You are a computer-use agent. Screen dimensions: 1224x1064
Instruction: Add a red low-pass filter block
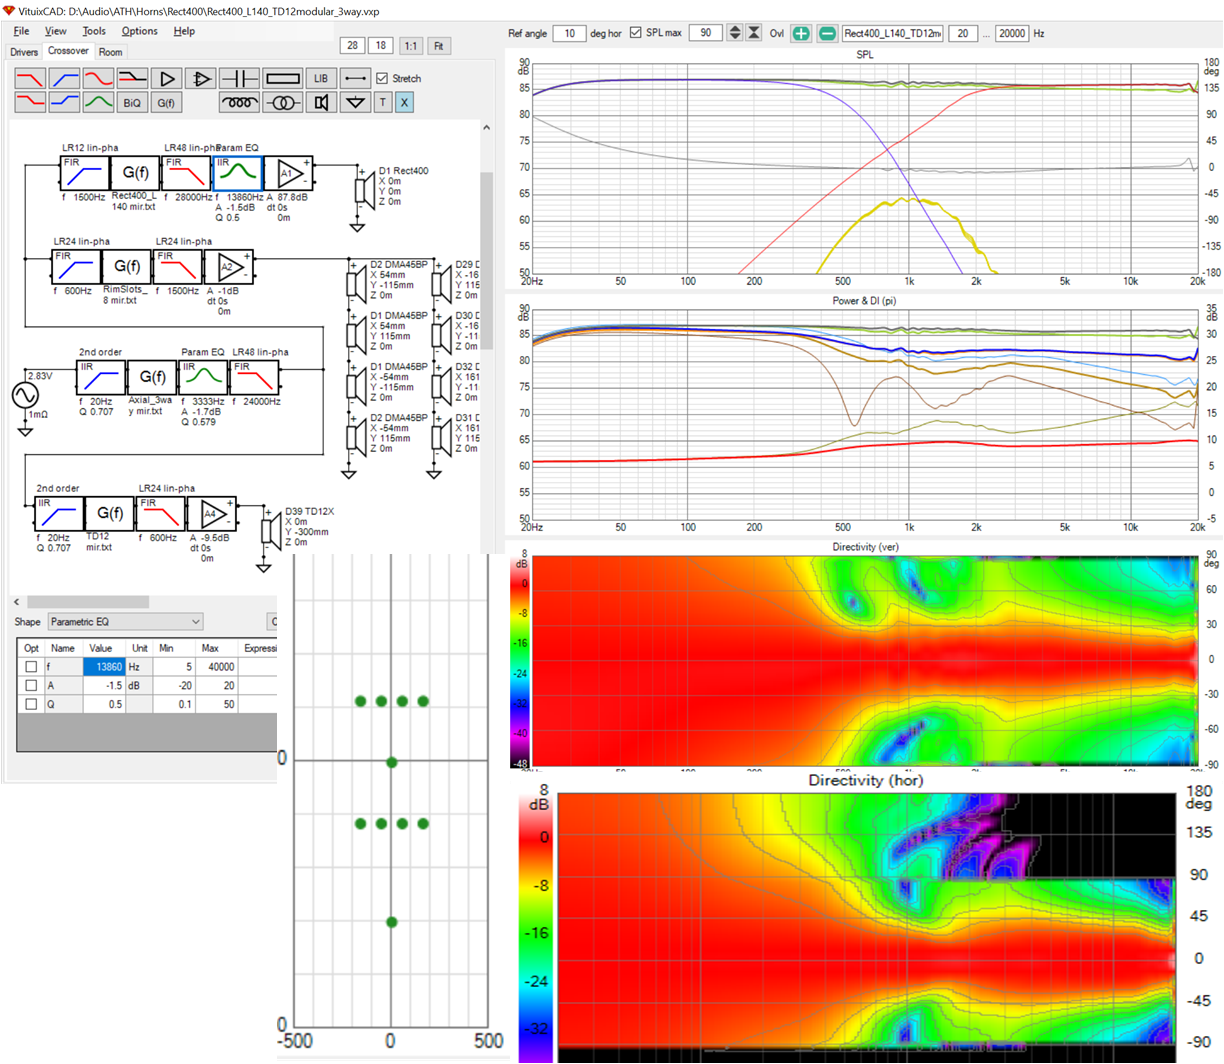pos(30,78)
